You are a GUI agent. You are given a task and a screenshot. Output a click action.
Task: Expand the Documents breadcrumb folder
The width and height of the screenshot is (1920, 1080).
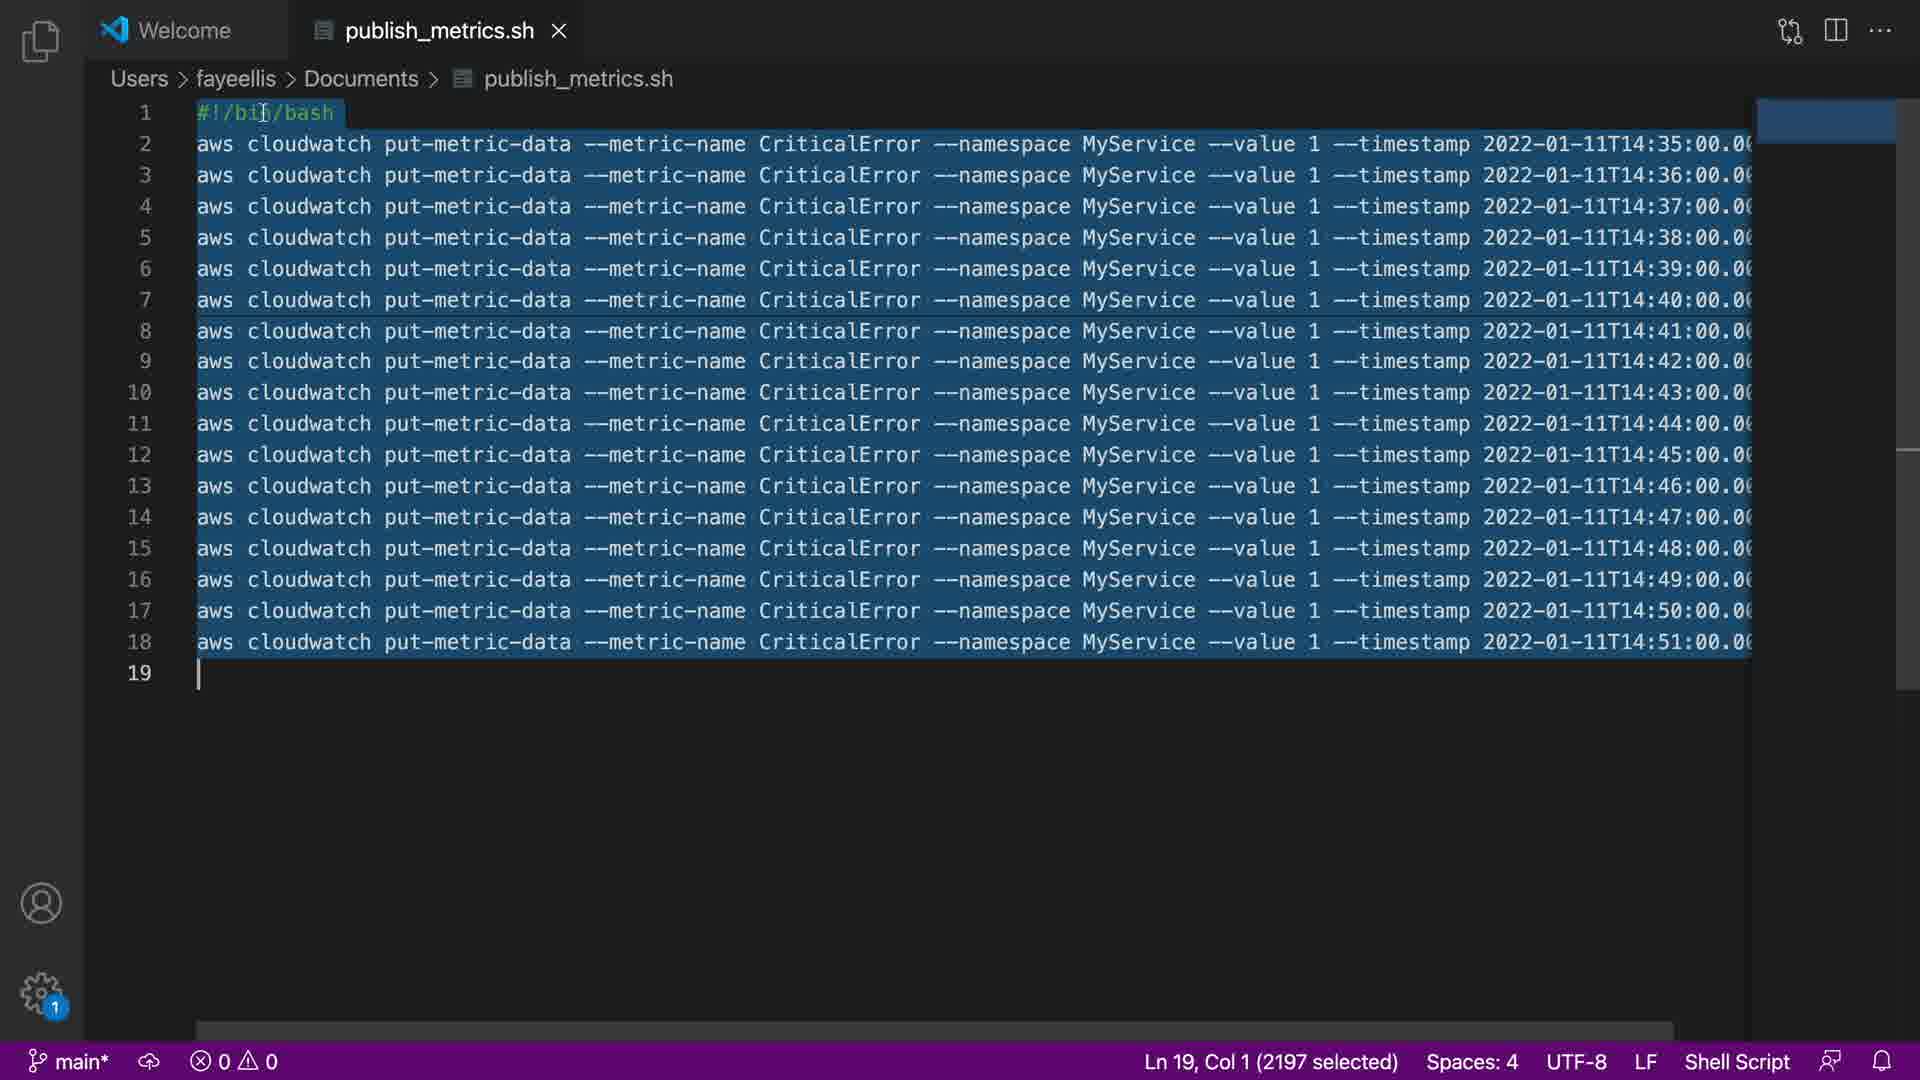click(360, 79)
